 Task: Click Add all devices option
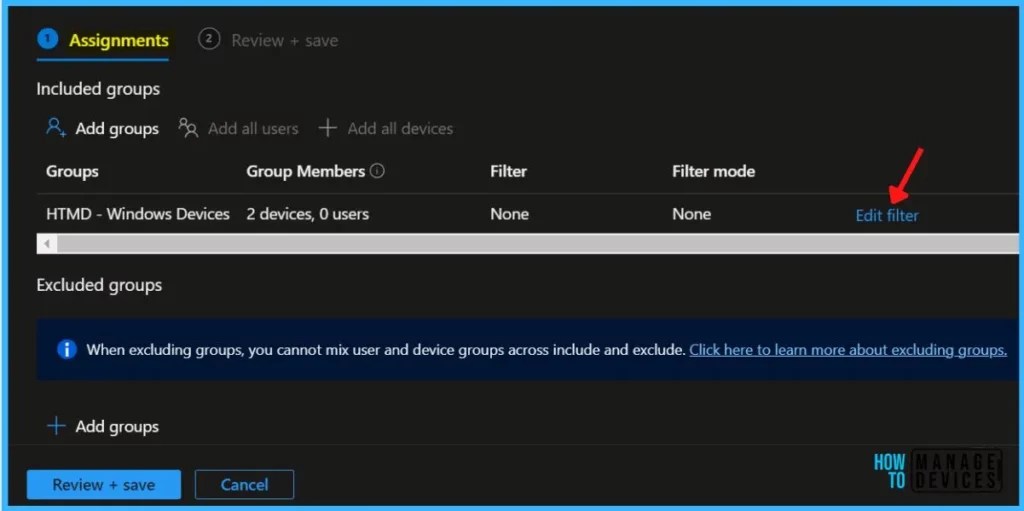click(385, 129)
